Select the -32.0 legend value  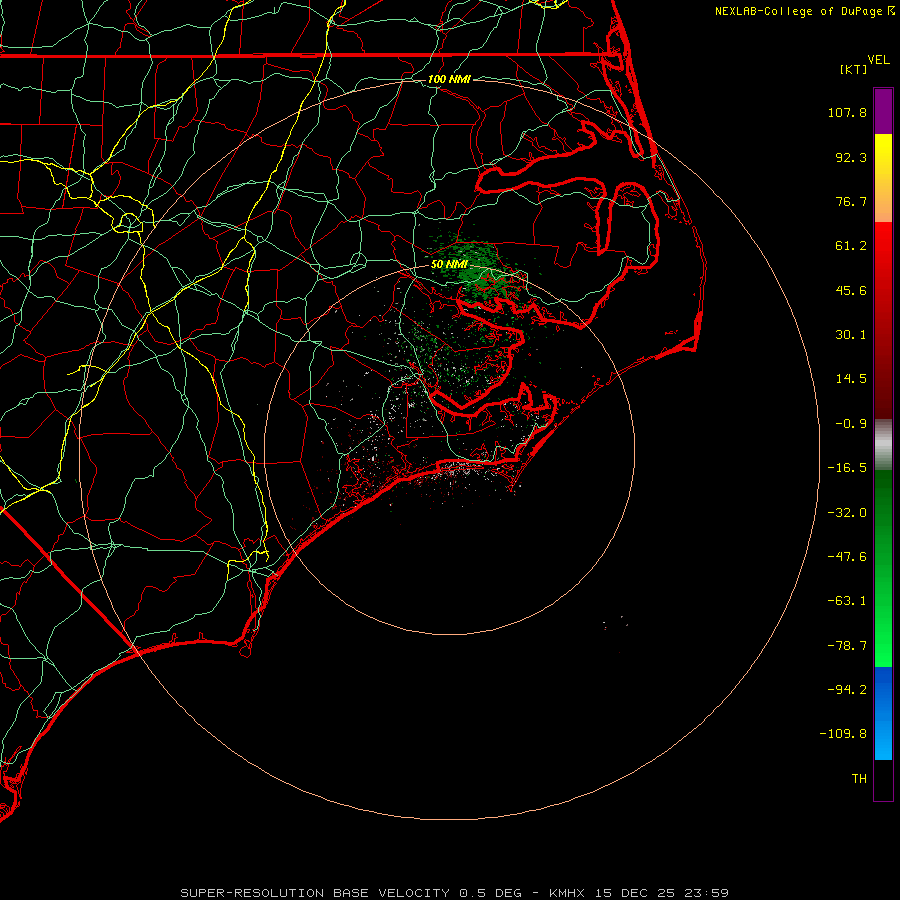(x=847, y=513)
